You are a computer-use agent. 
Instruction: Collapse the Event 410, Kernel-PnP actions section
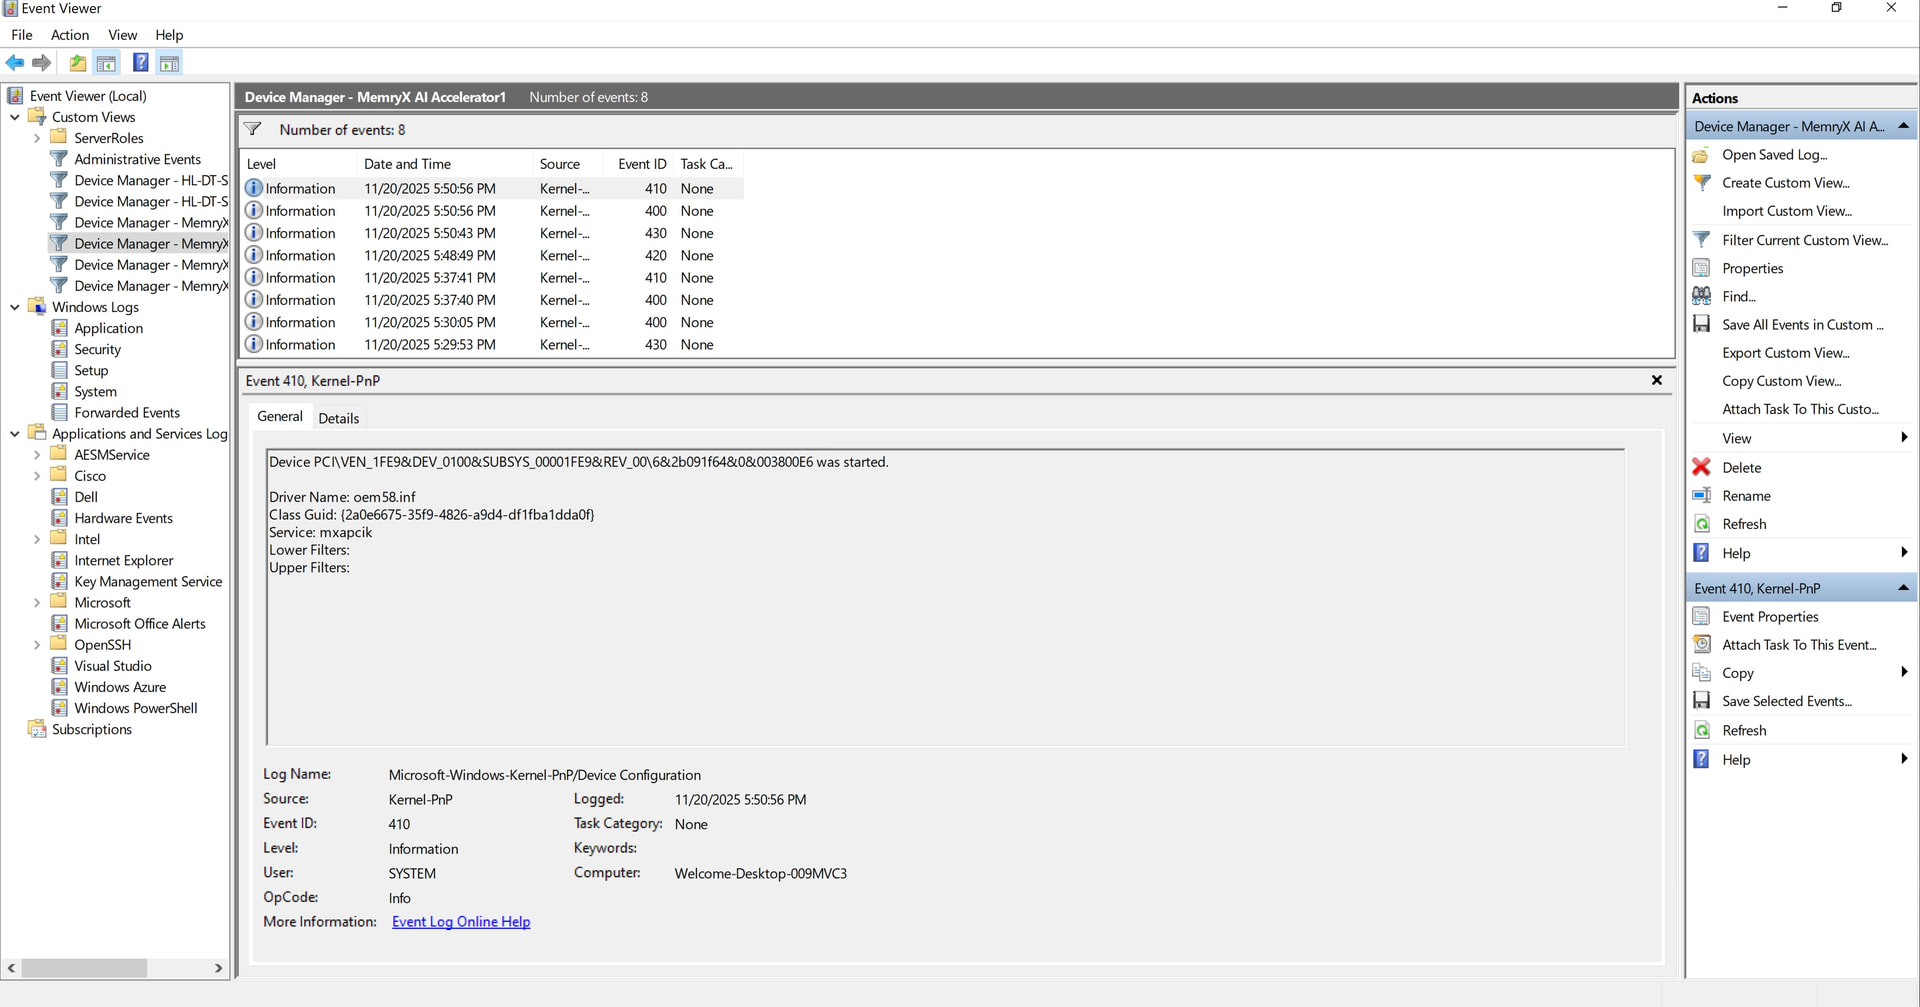coord(1903,588)
